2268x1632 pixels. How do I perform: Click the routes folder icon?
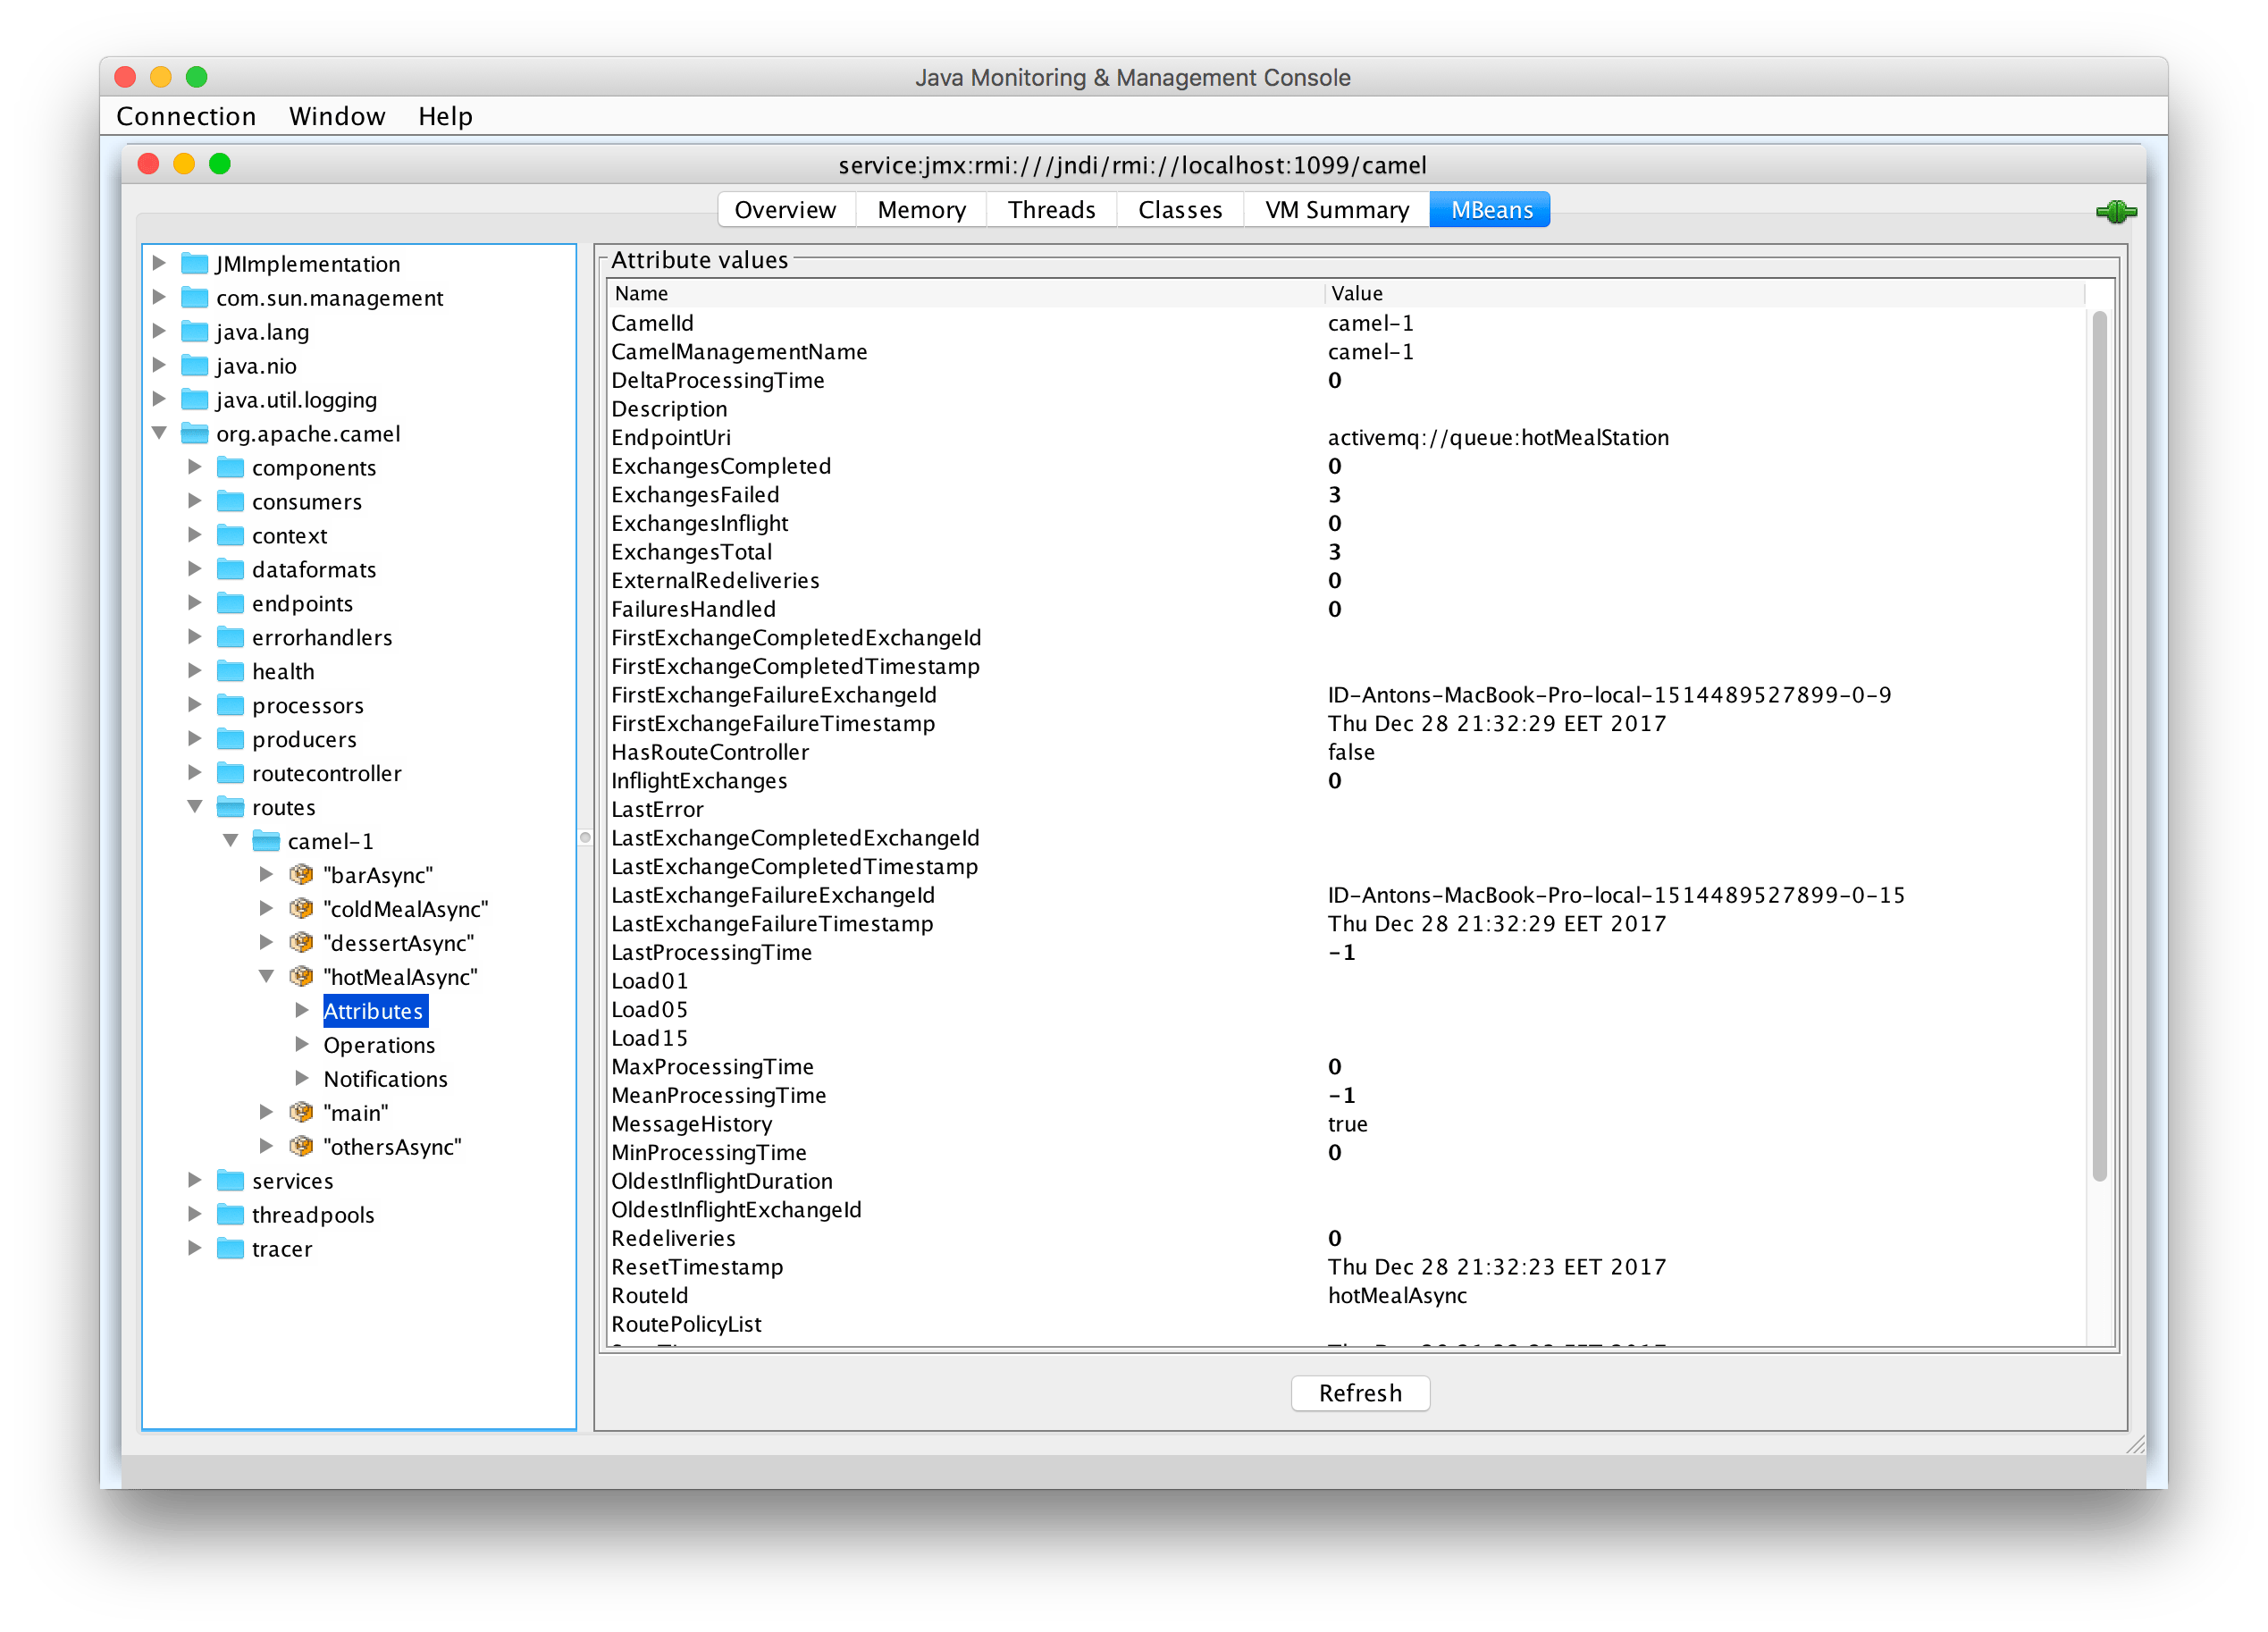coord(230,807)
